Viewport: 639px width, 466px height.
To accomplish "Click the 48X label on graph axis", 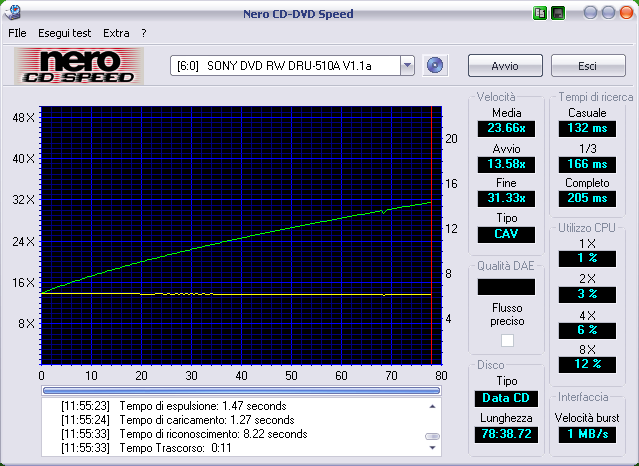I will tap(24, 118).
